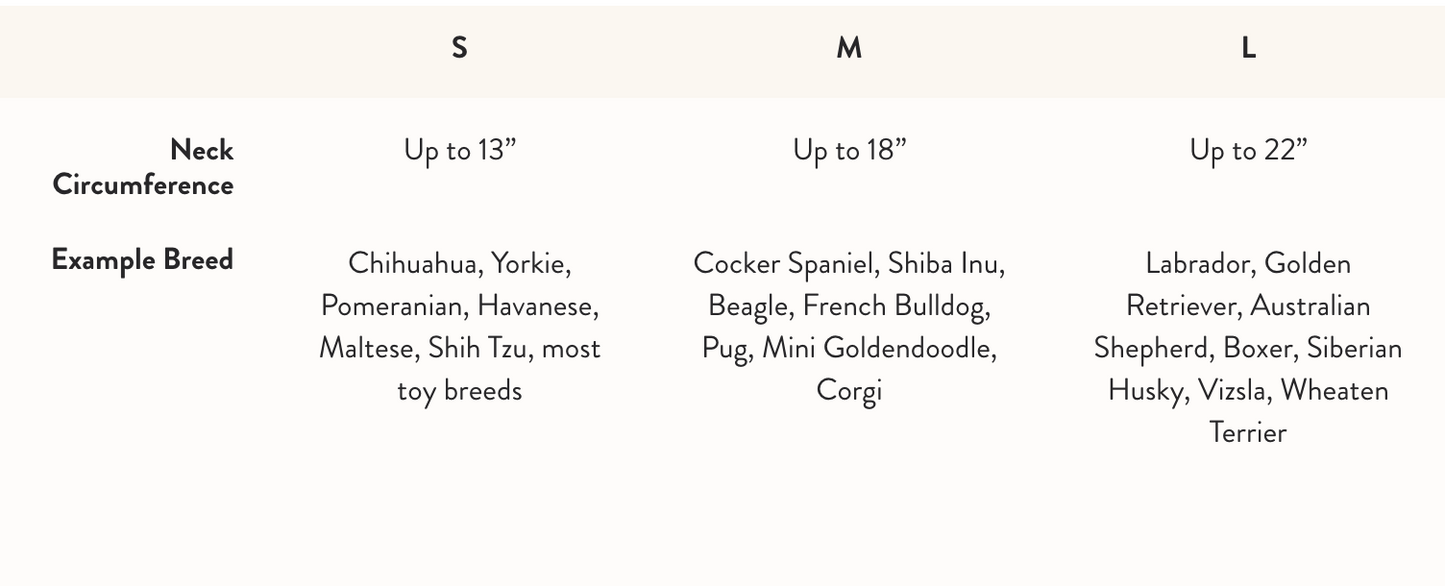Click "toy breeds" in the S column

pos(460,390)
